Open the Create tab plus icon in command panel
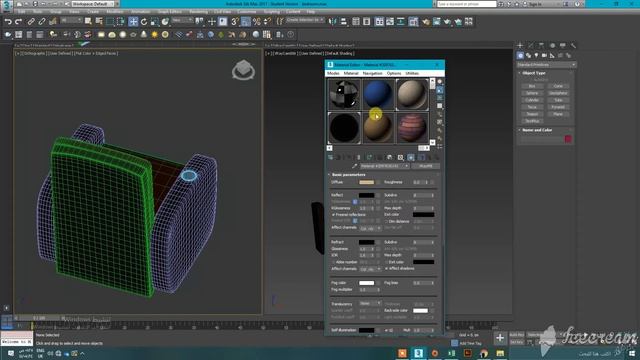The image size is (640, 360). click(520, 46)
